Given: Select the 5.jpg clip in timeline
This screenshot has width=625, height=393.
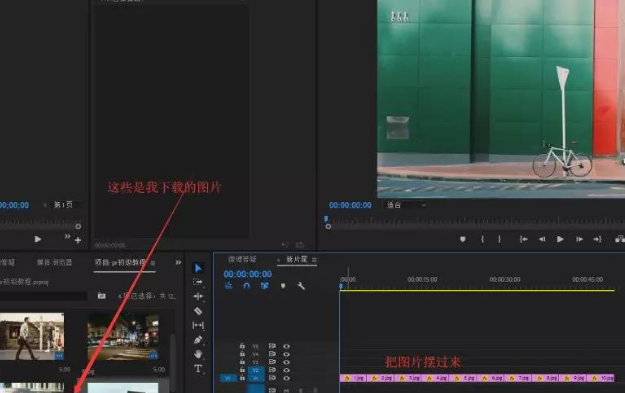Looking at the screenshot, I should pyautogui.click(x=463, y=378).
